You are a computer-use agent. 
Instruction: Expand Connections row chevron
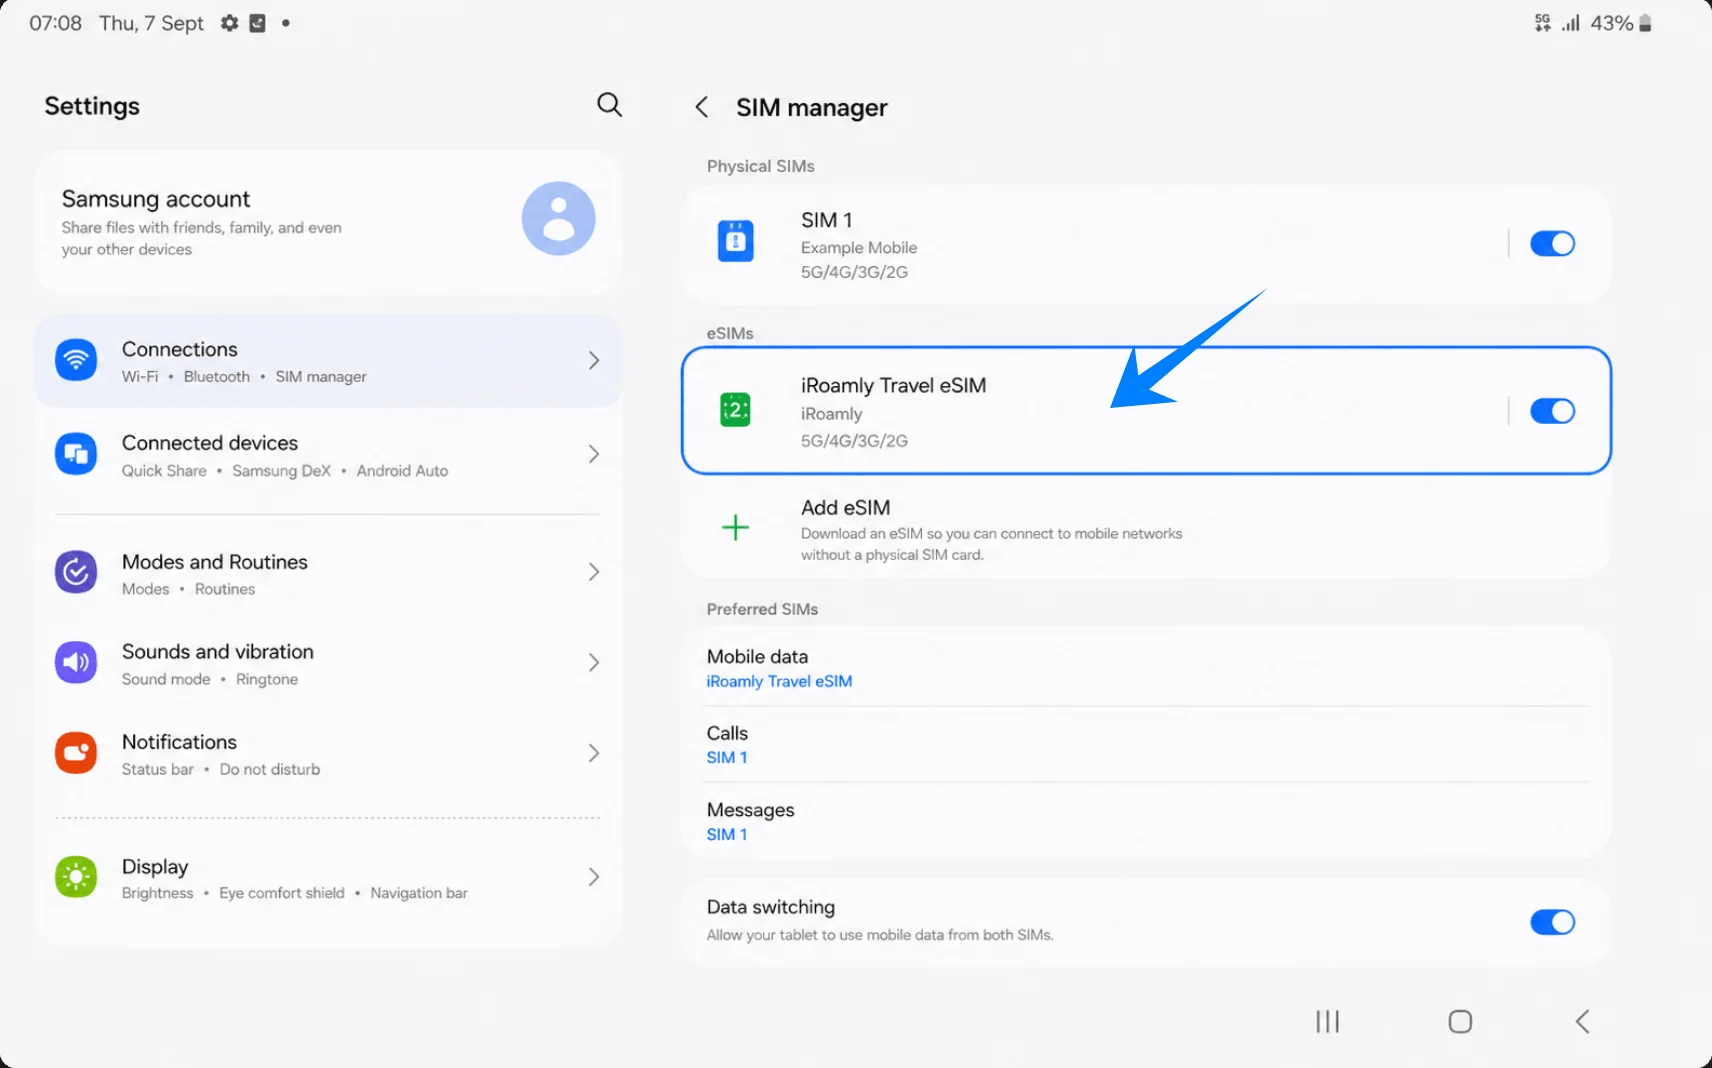[x=594, y=360]
